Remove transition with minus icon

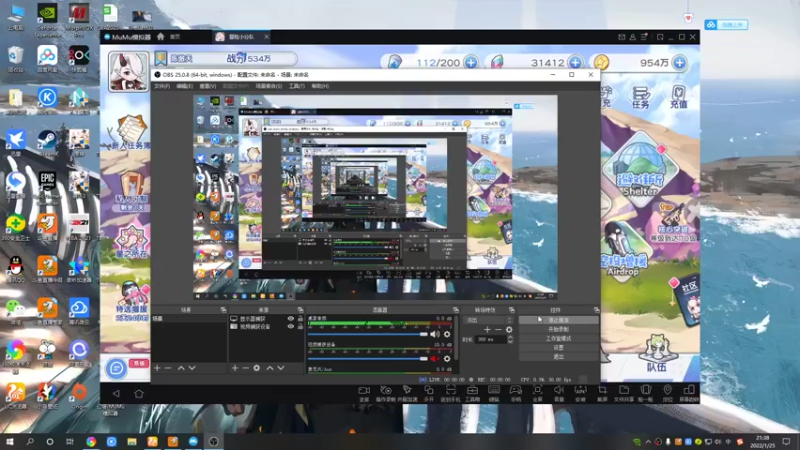[498, 330]
